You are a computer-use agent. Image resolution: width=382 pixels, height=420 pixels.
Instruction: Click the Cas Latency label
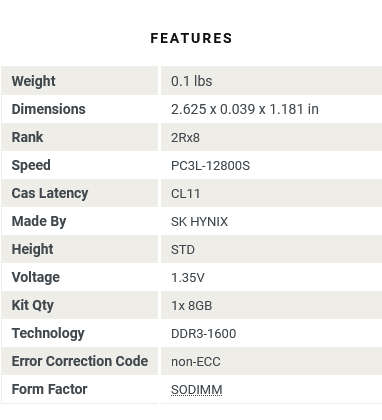pos(50,193)
